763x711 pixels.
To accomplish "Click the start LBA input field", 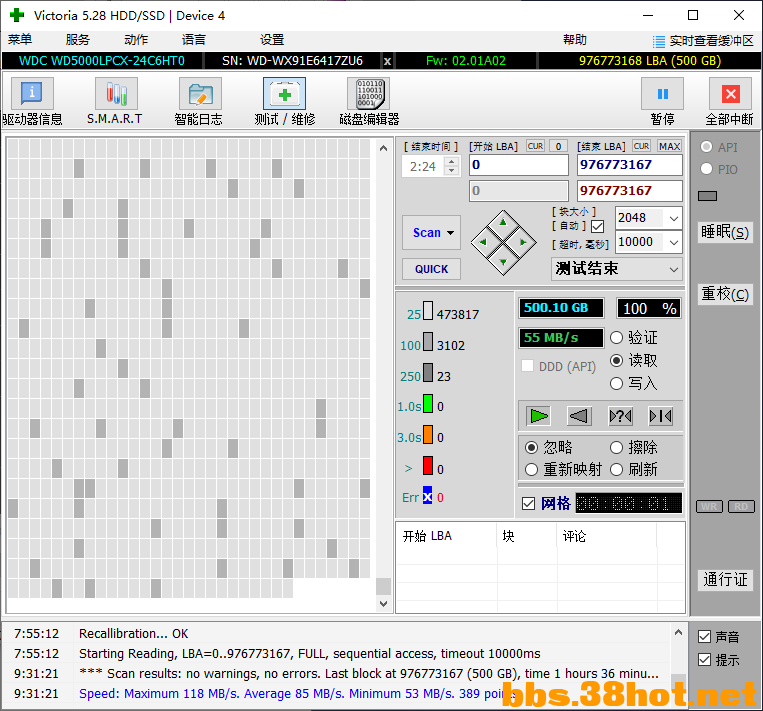I will (x=519, y=165).
